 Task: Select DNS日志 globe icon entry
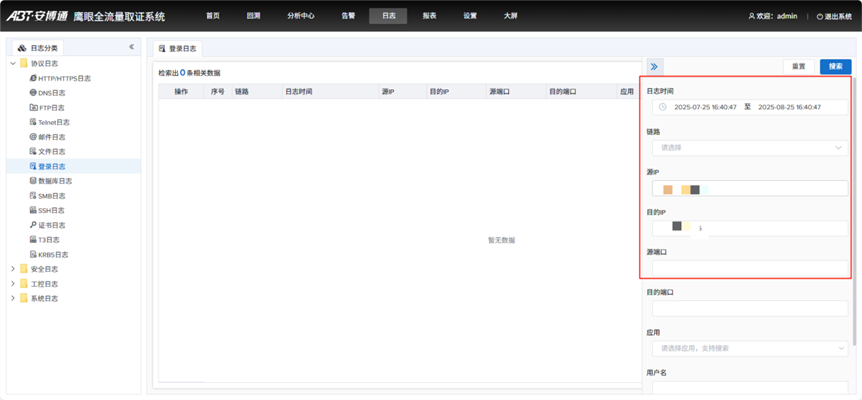click(51, 93)
